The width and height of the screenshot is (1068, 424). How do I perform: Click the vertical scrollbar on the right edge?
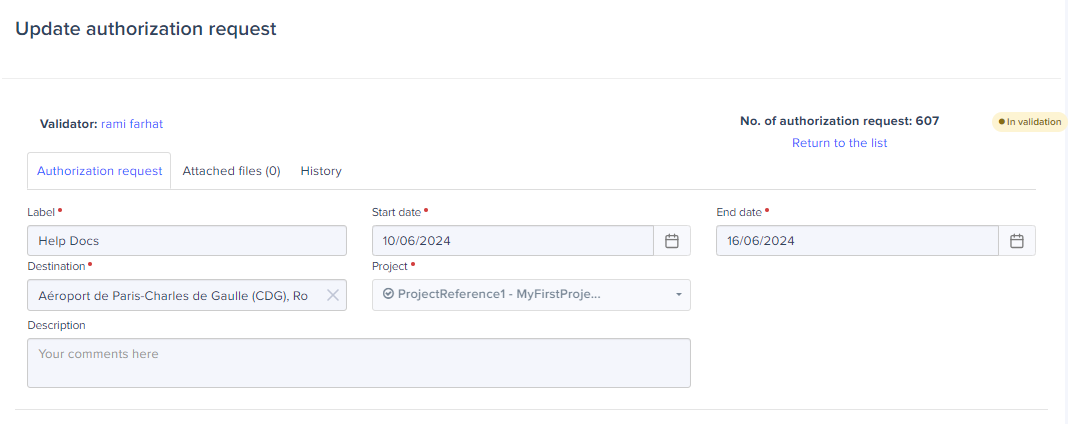[x=1063, y=200]
